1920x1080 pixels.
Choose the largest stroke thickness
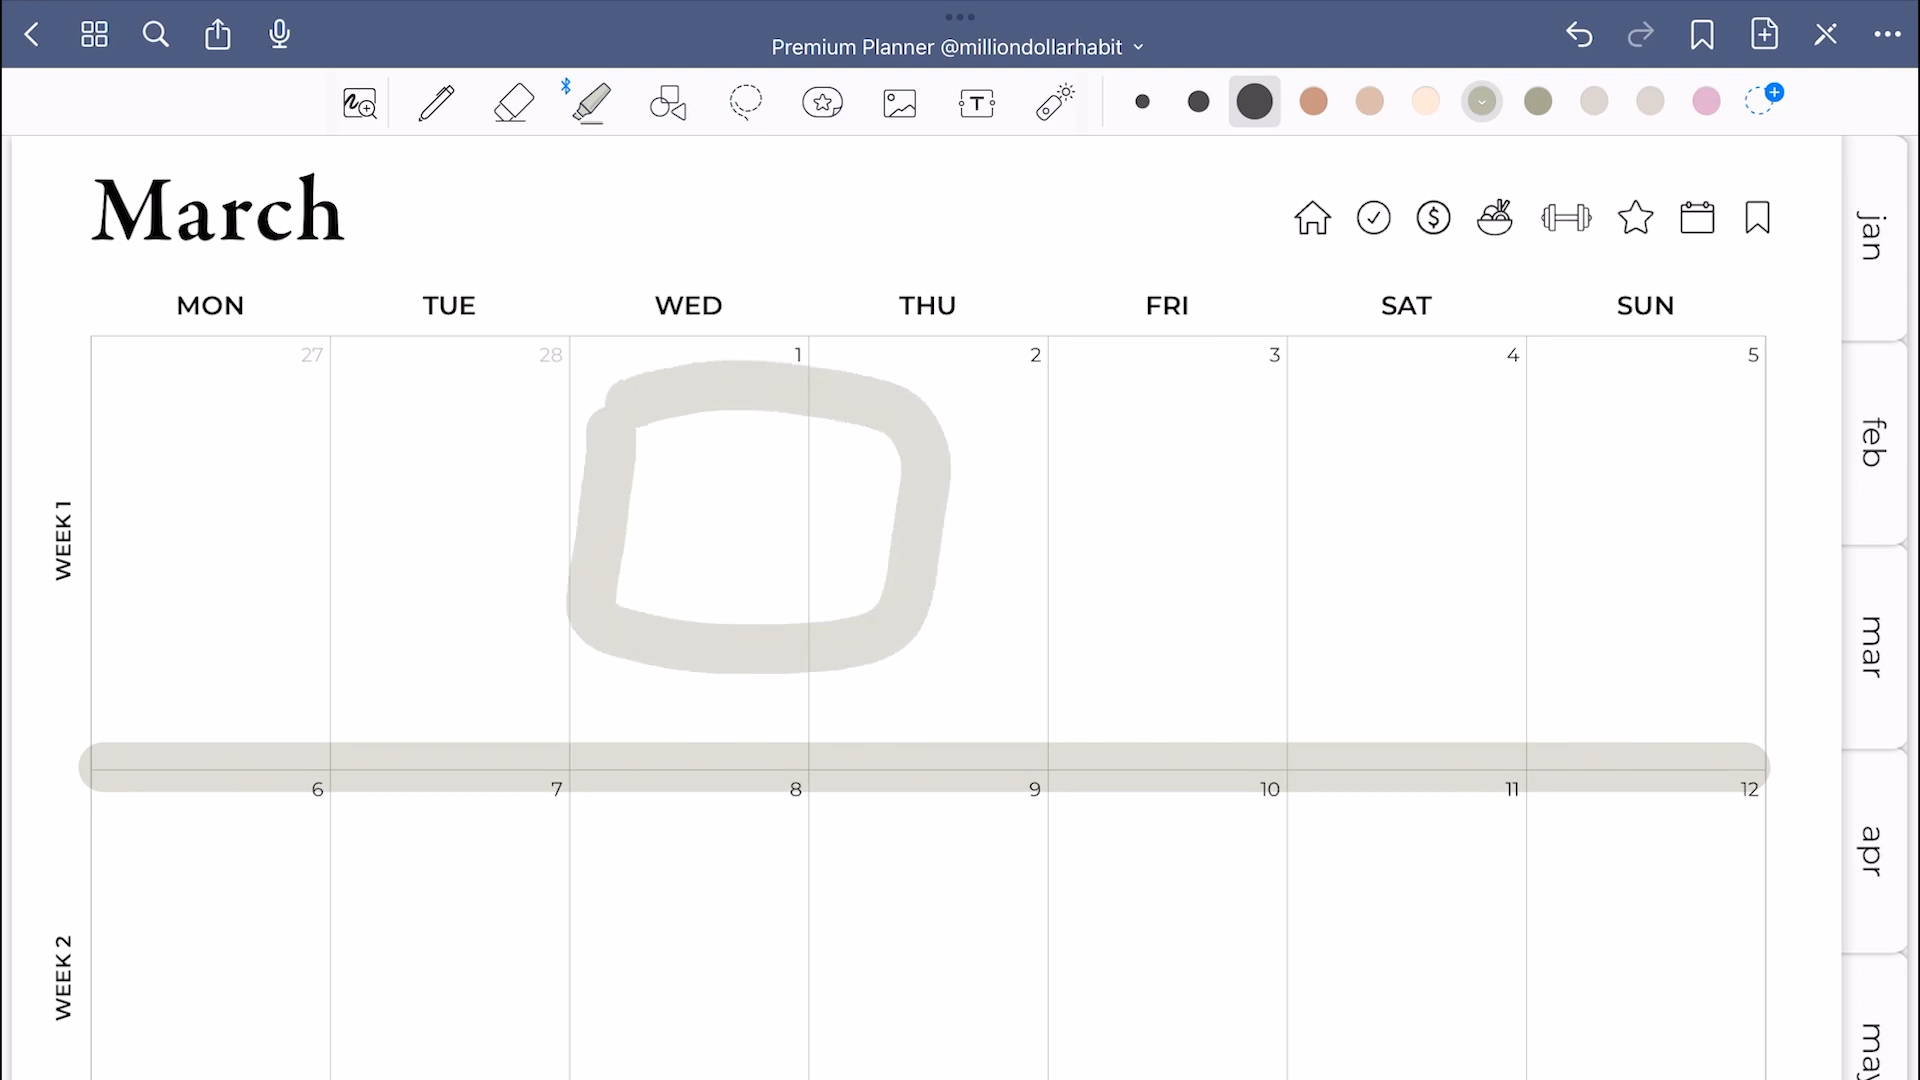pyautogui.click(x=1254, y=101)
